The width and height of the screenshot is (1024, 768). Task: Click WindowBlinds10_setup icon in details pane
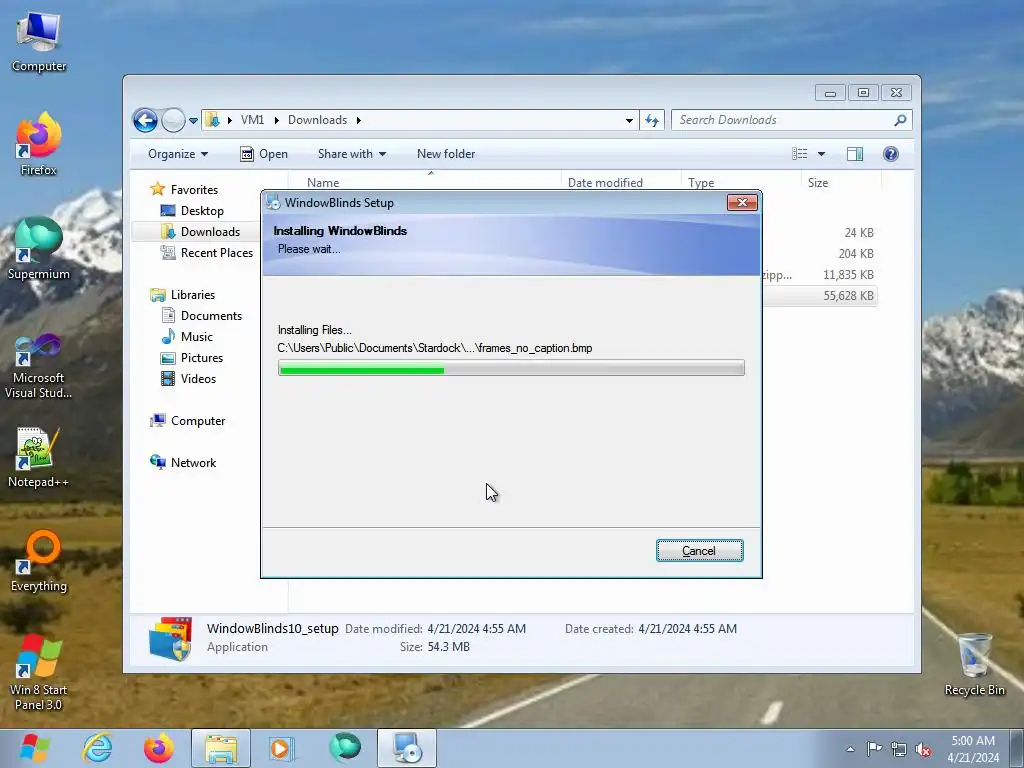click(170, 638)
